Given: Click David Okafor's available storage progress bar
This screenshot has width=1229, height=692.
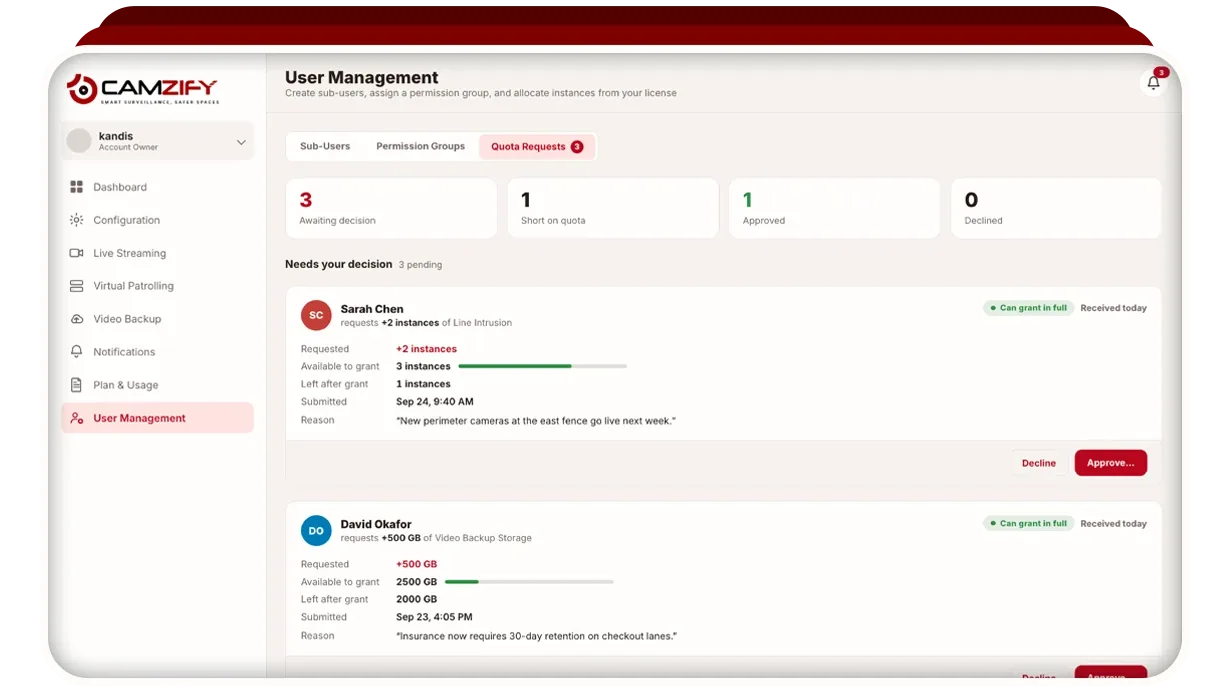Looking at the screenshot, I should coord(529,581).
